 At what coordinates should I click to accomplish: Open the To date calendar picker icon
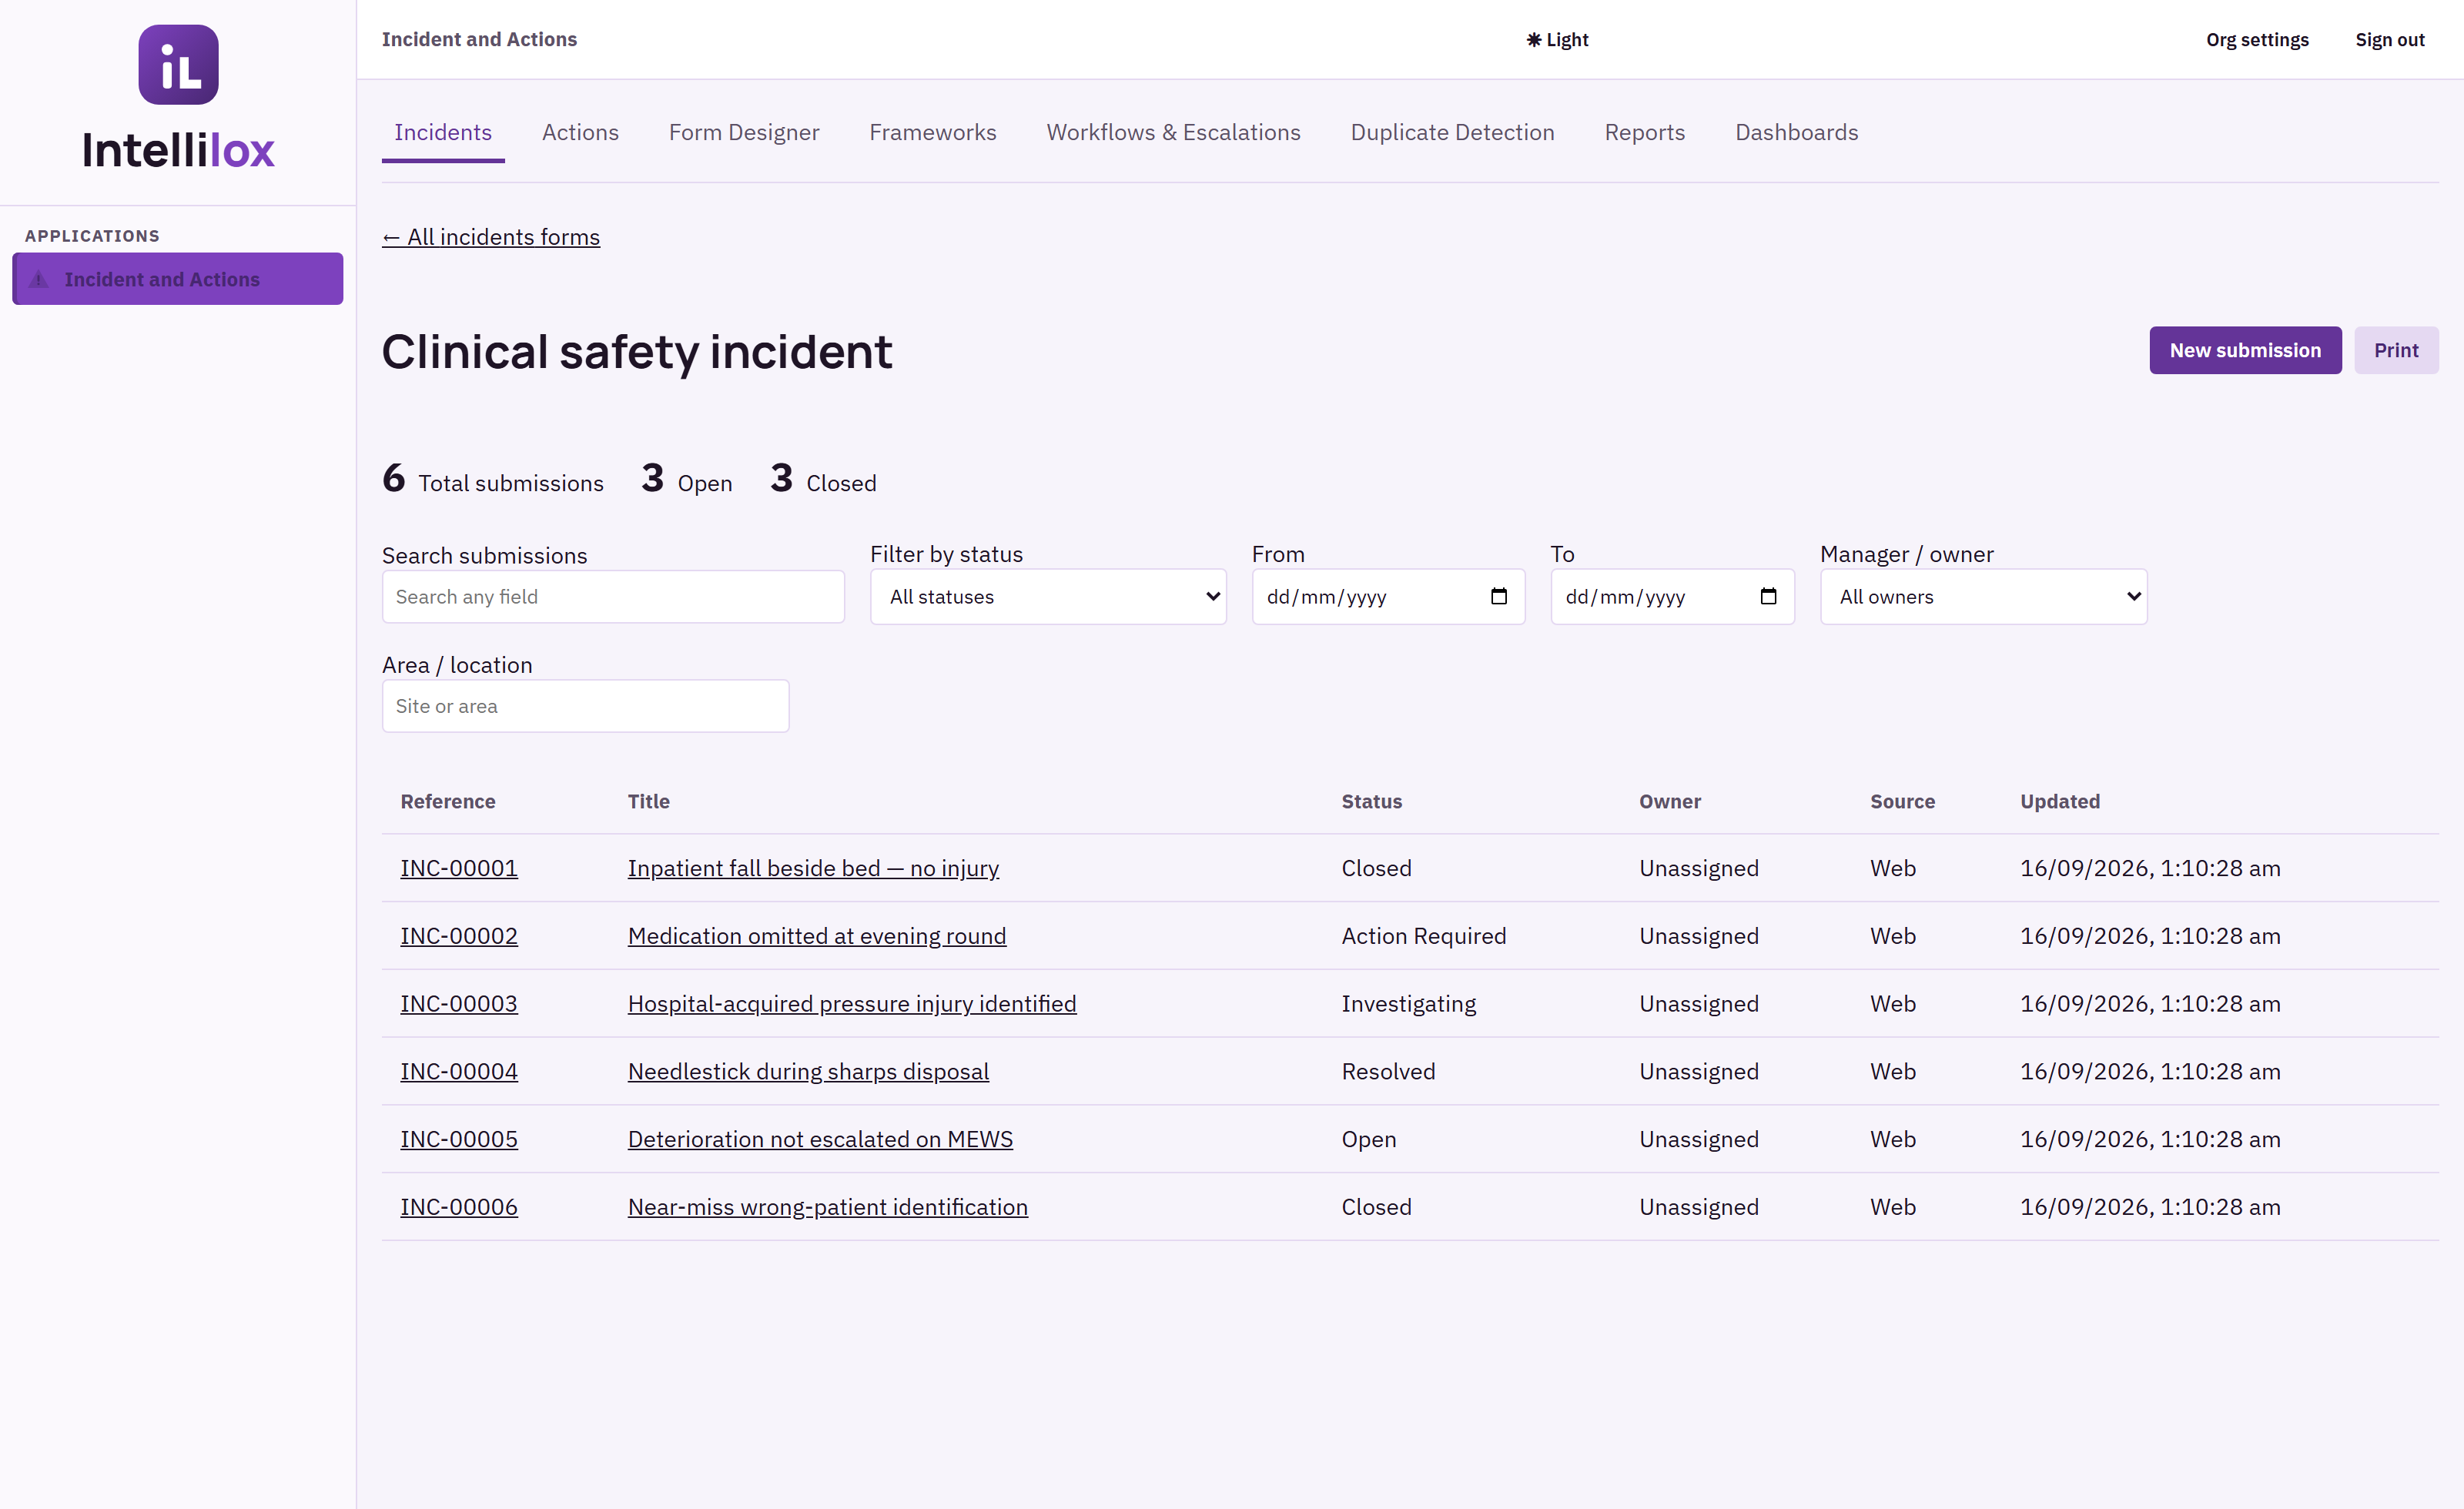[x=1768, y=597]
